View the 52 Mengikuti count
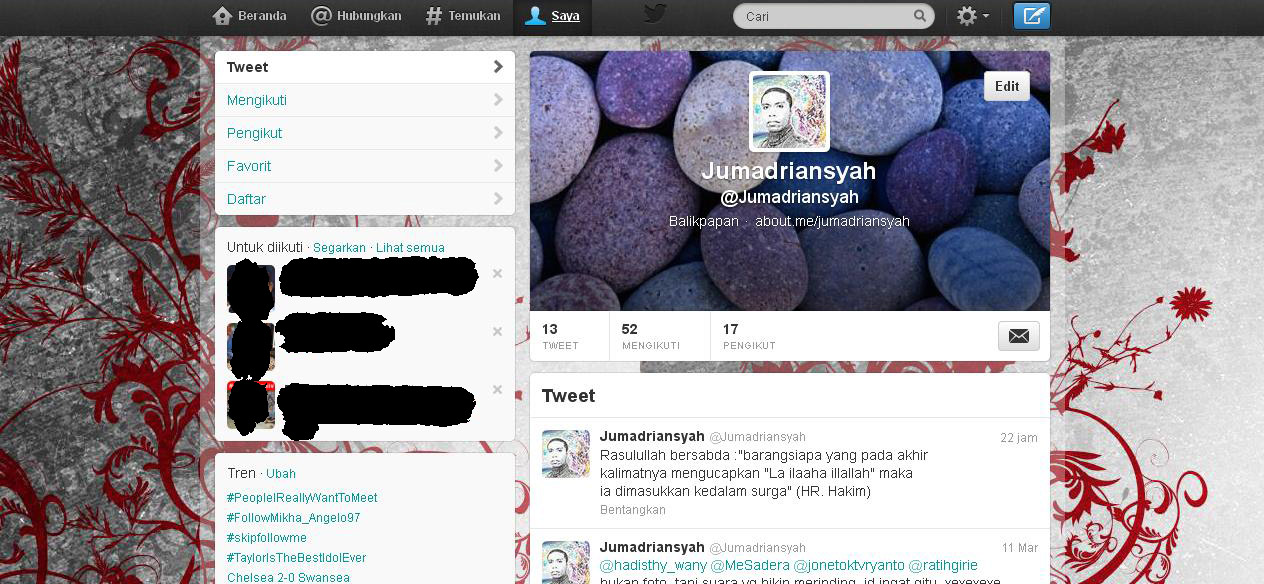The height and width of the screenshot is (584, 1264). click(x=650, y=336)
